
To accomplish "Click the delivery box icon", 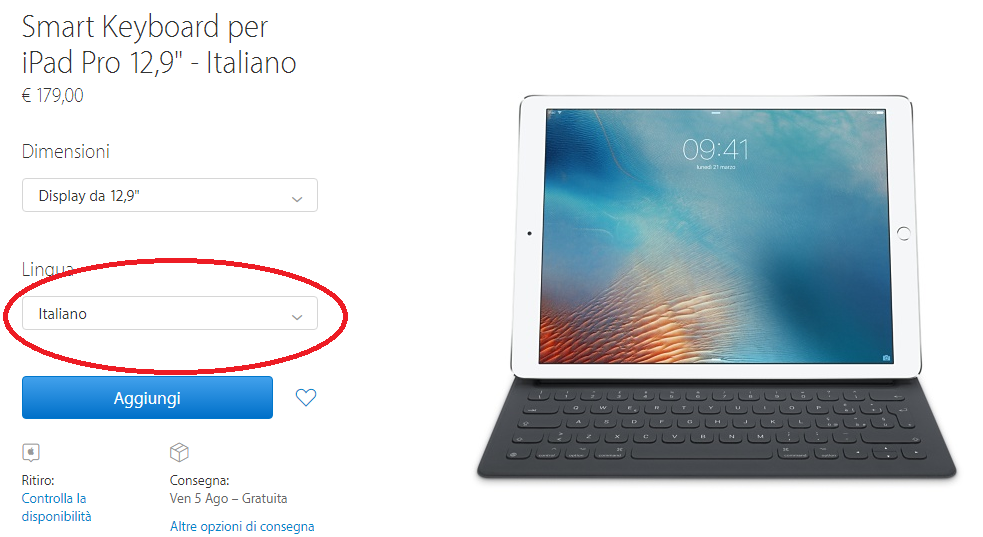I will [x=179, y=452].
